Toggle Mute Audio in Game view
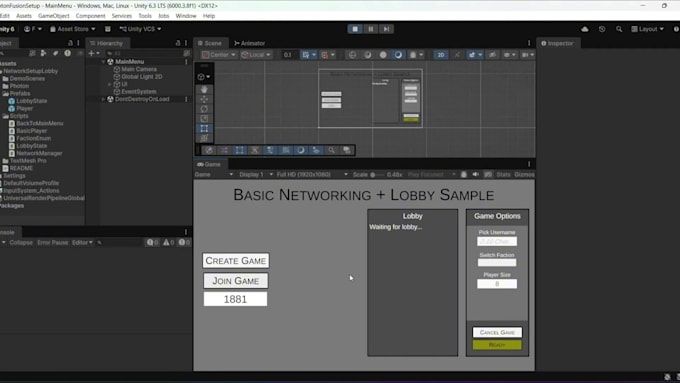Screen dimensions: 680x383 [476, 174]
